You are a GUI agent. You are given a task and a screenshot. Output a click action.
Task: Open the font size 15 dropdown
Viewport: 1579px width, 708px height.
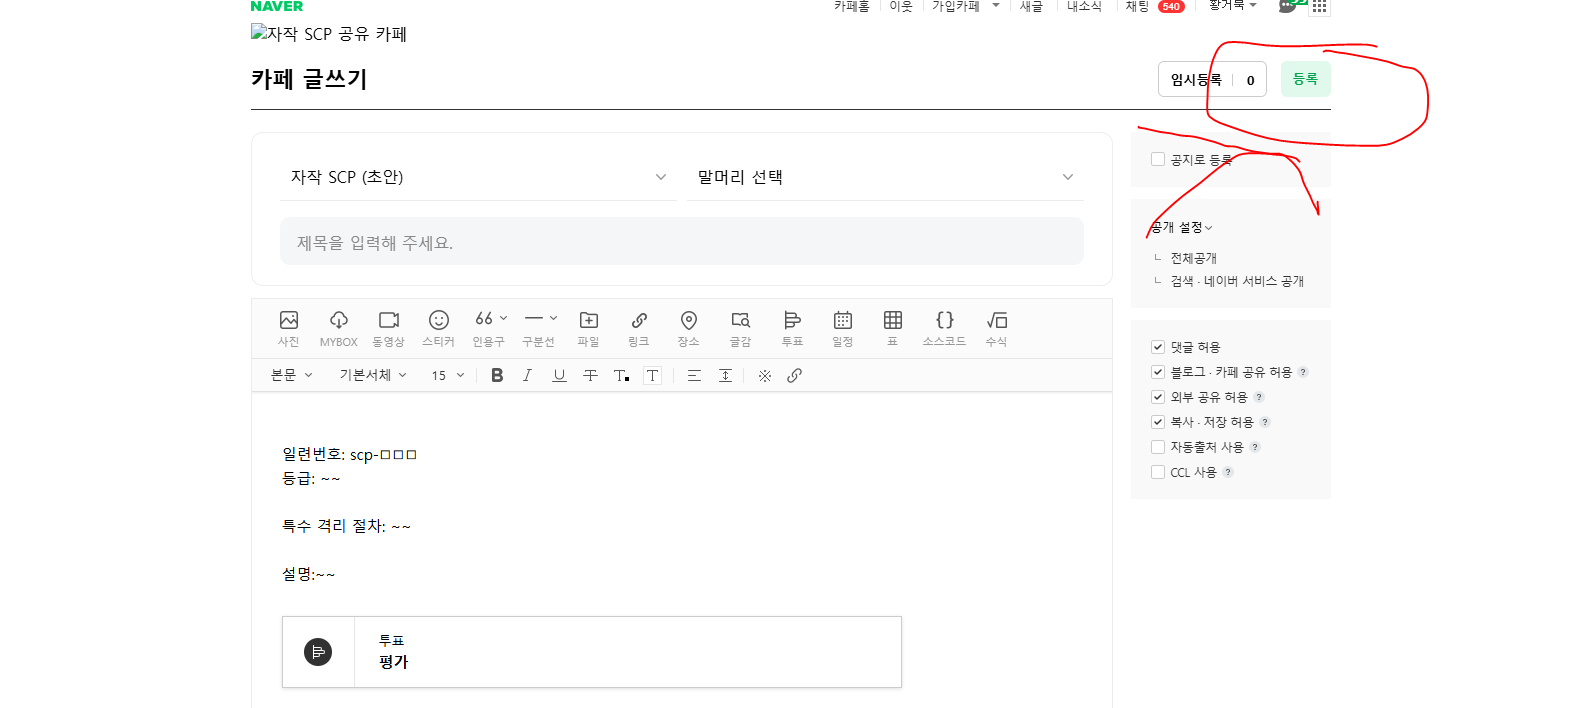coord(447,375)
